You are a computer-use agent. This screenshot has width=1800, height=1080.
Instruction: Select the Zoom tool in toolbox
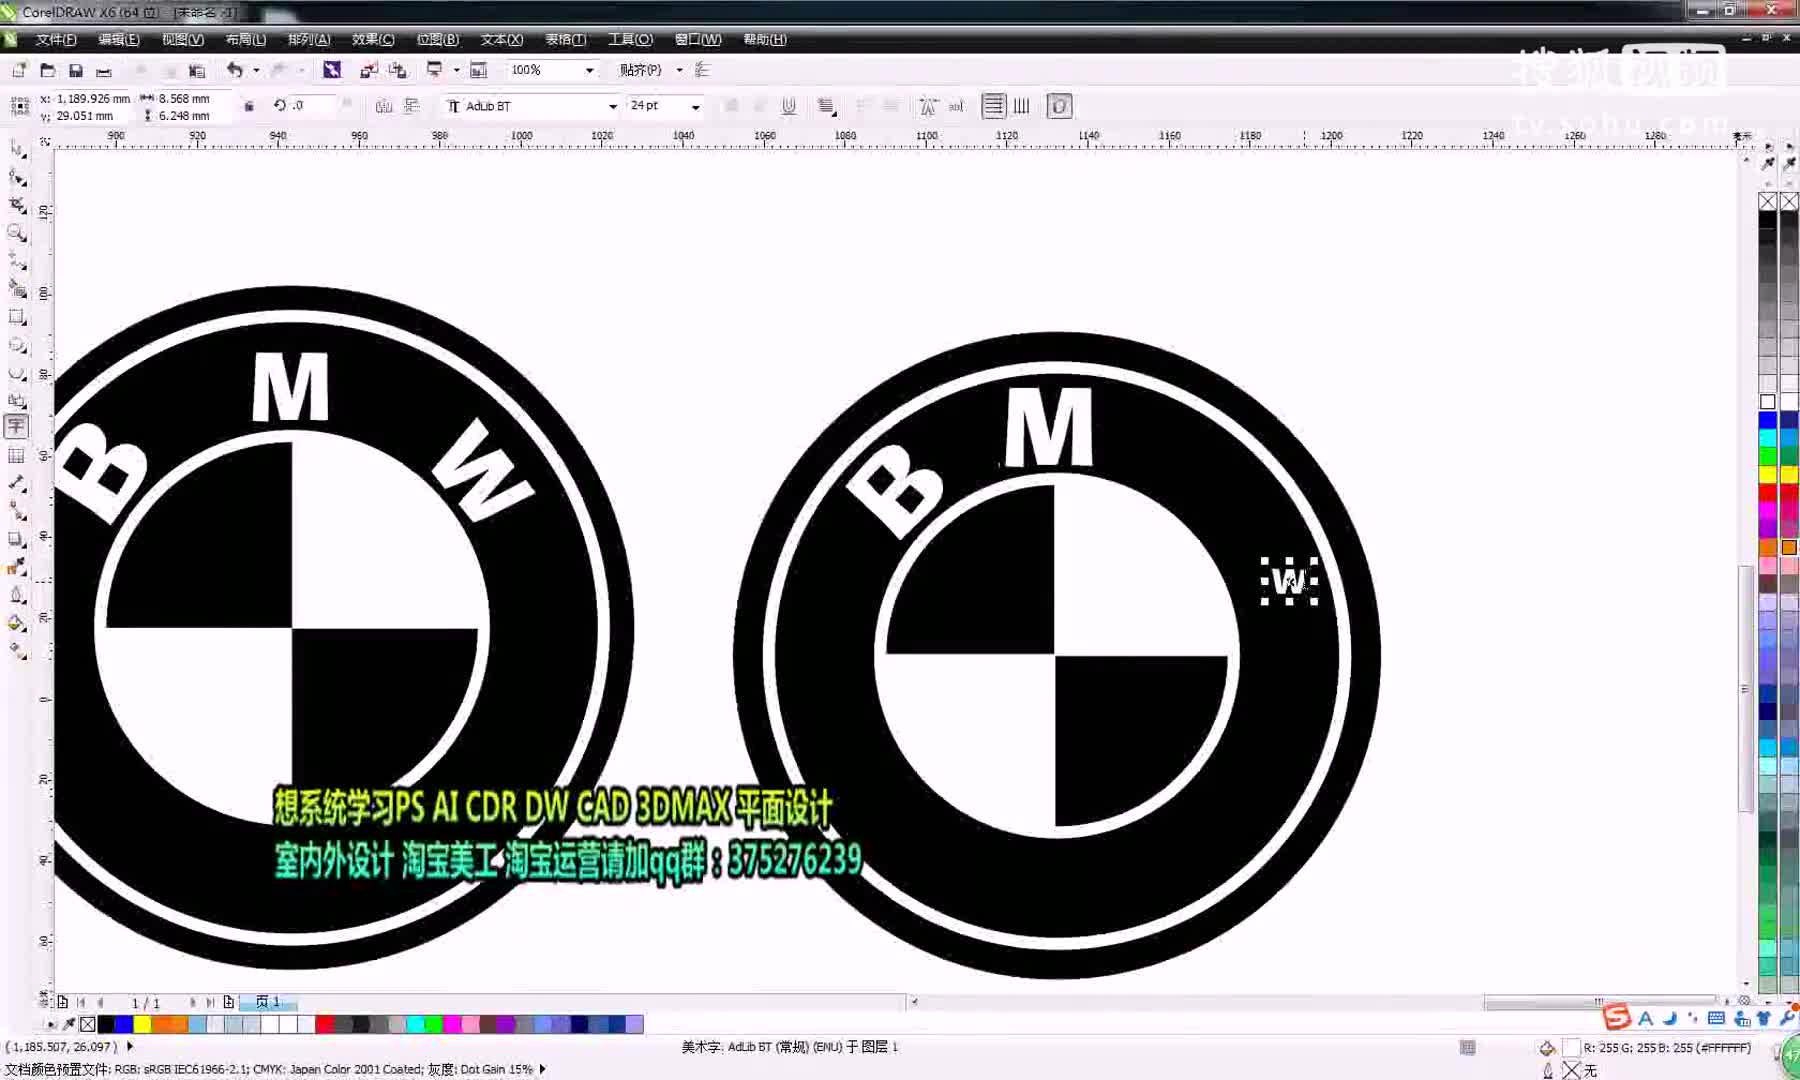pos(17,233)
